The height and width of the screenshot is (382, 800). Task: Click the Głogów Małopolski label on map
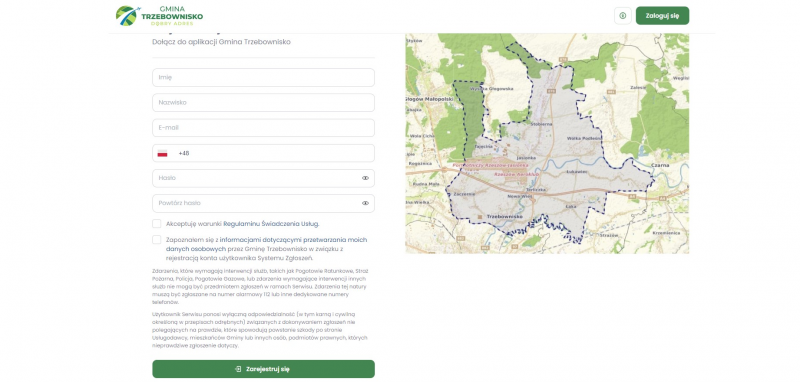coord(430,99)
